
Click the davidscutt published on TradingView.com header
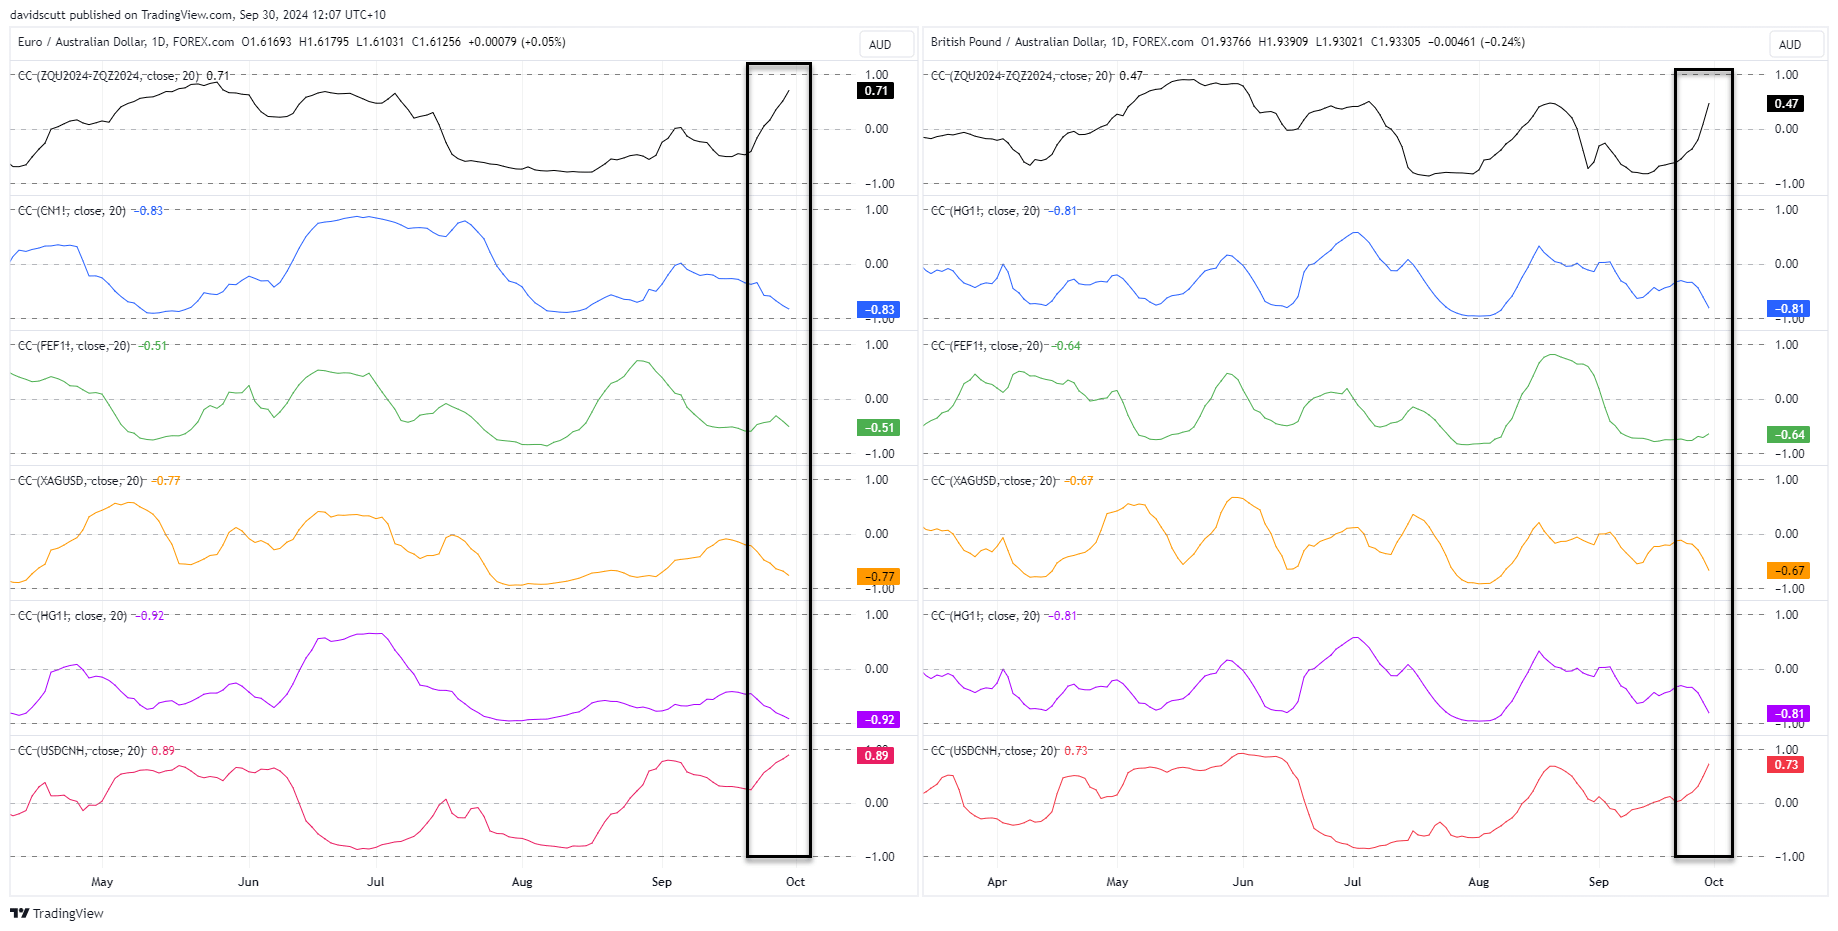tap(198, 15)
